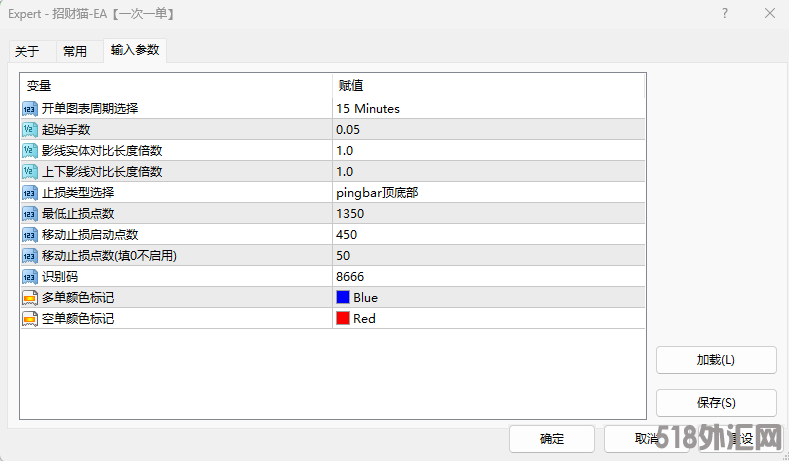
Task: Click the 加载(L) button
Action: [716, 360]
